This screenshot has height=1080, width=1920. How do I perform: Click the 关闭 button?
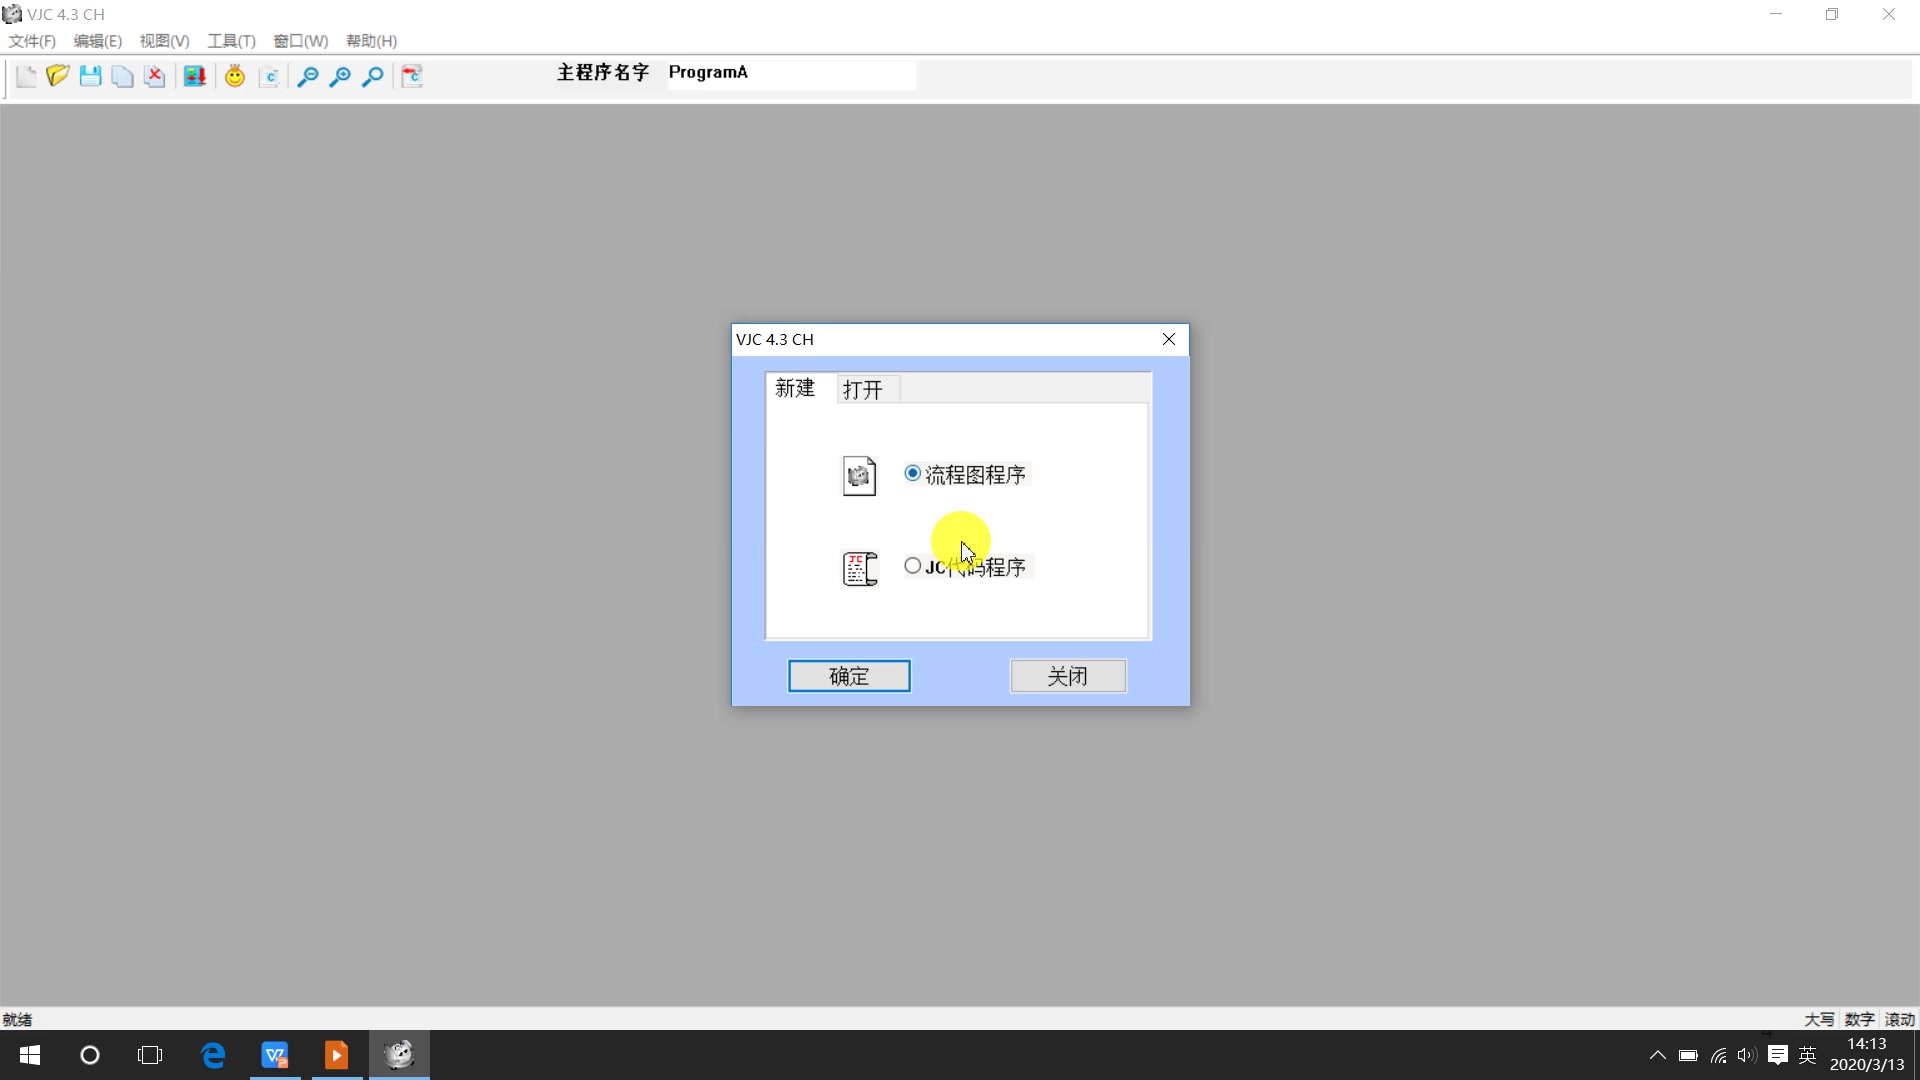click(x=1068, y=676)
